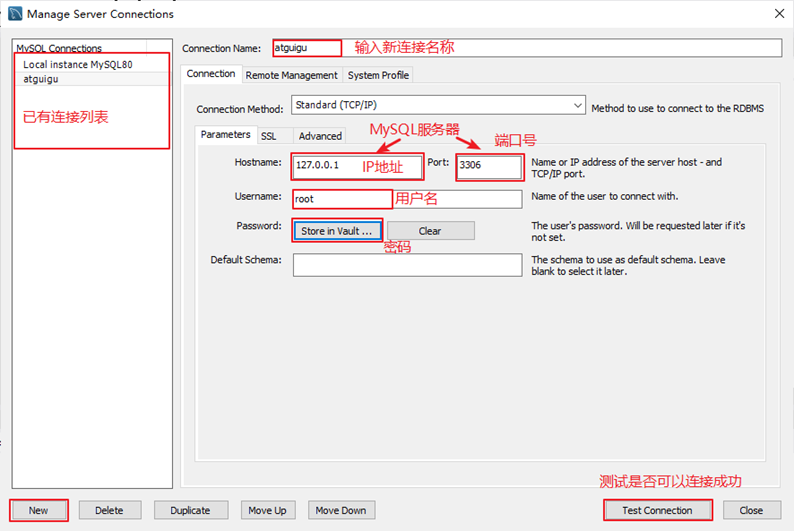Close the Manage Server Connections window
Screen dimensions: 794x531
779,14
